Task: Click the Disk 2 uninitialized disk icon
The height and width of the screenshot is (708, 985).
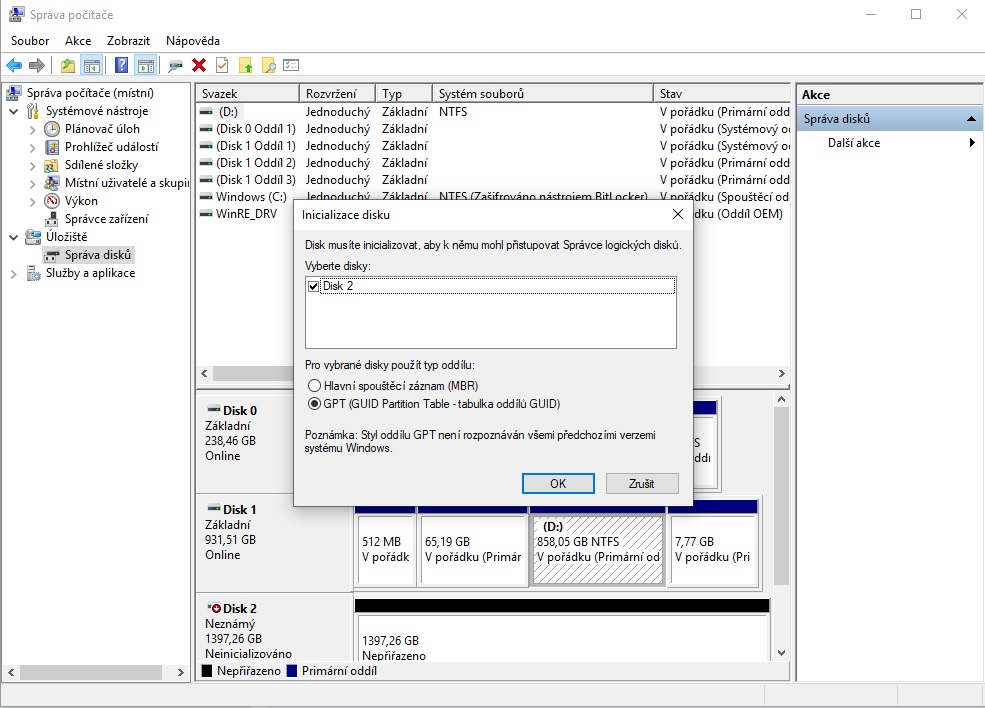Action: pyautogui.click(x=214, y=608)
